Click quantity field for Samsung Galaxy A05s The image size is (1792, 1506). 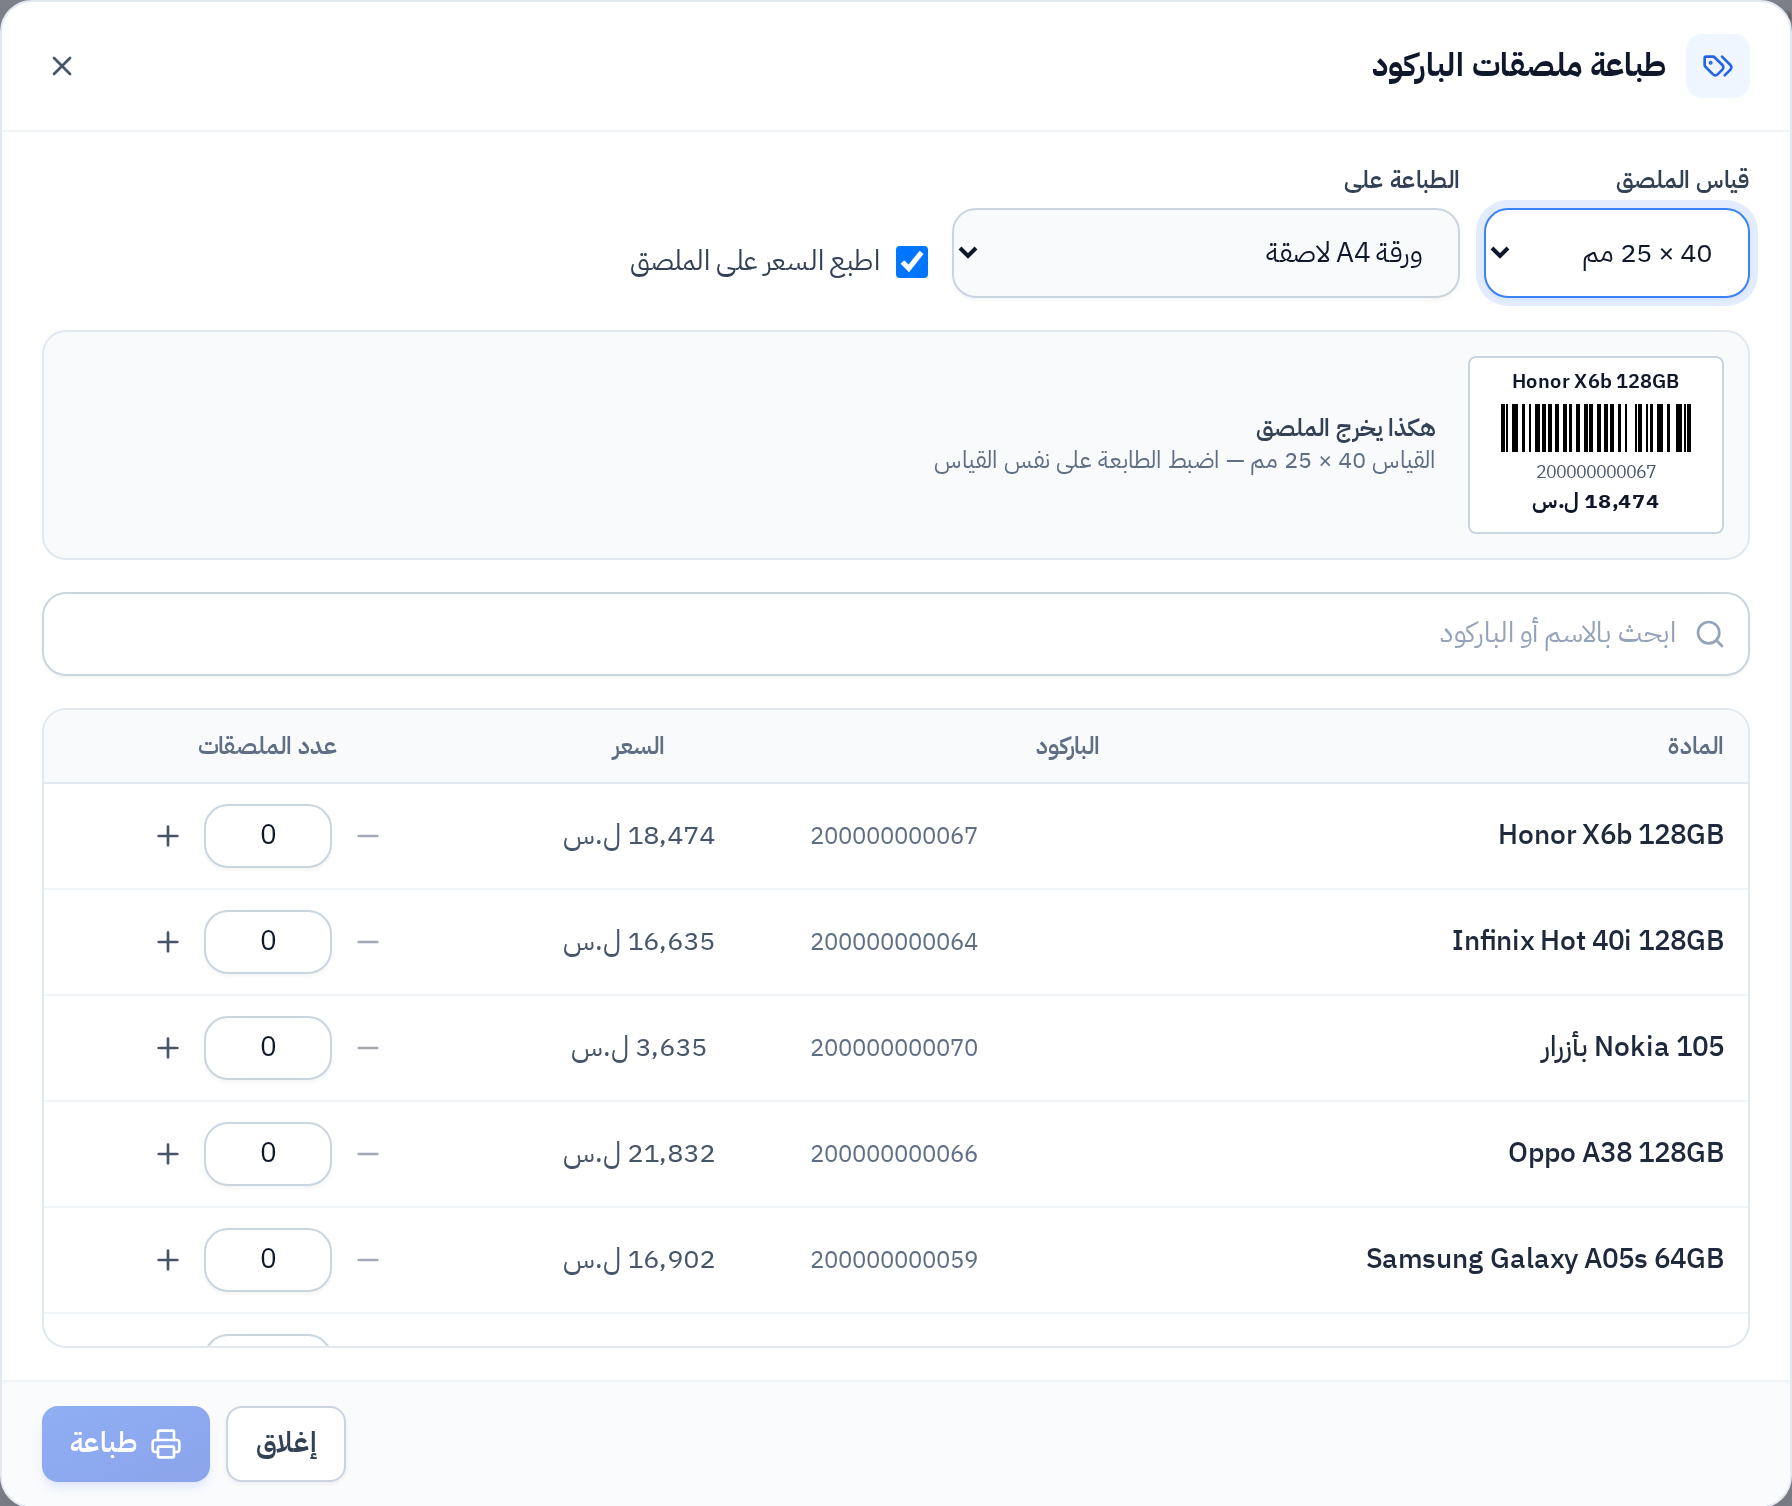268,1260
